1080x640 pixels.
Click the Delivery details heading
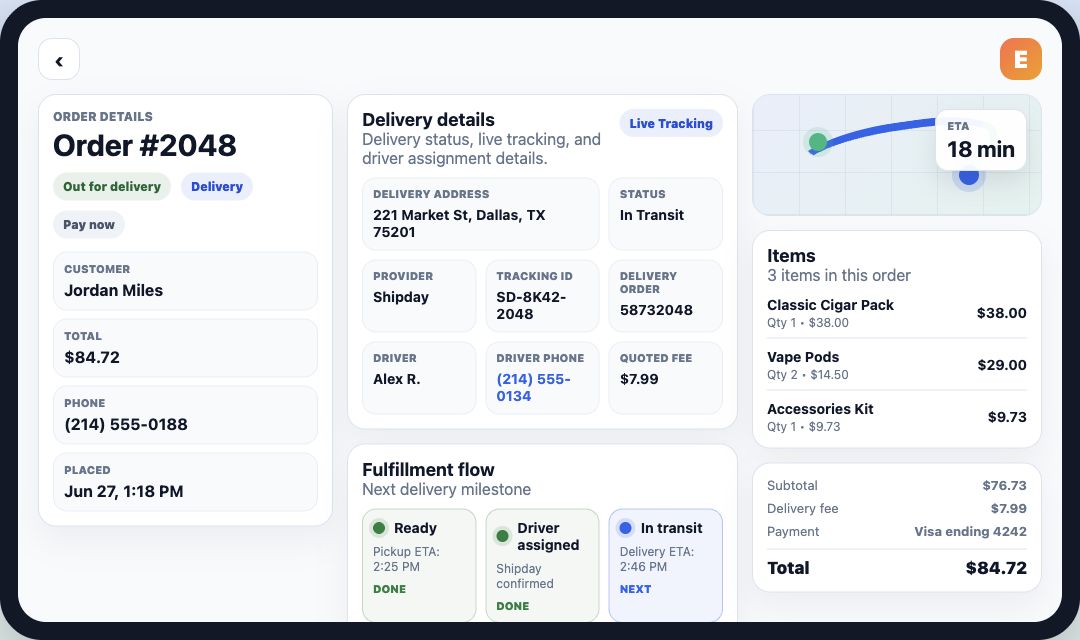click(428, 120)
